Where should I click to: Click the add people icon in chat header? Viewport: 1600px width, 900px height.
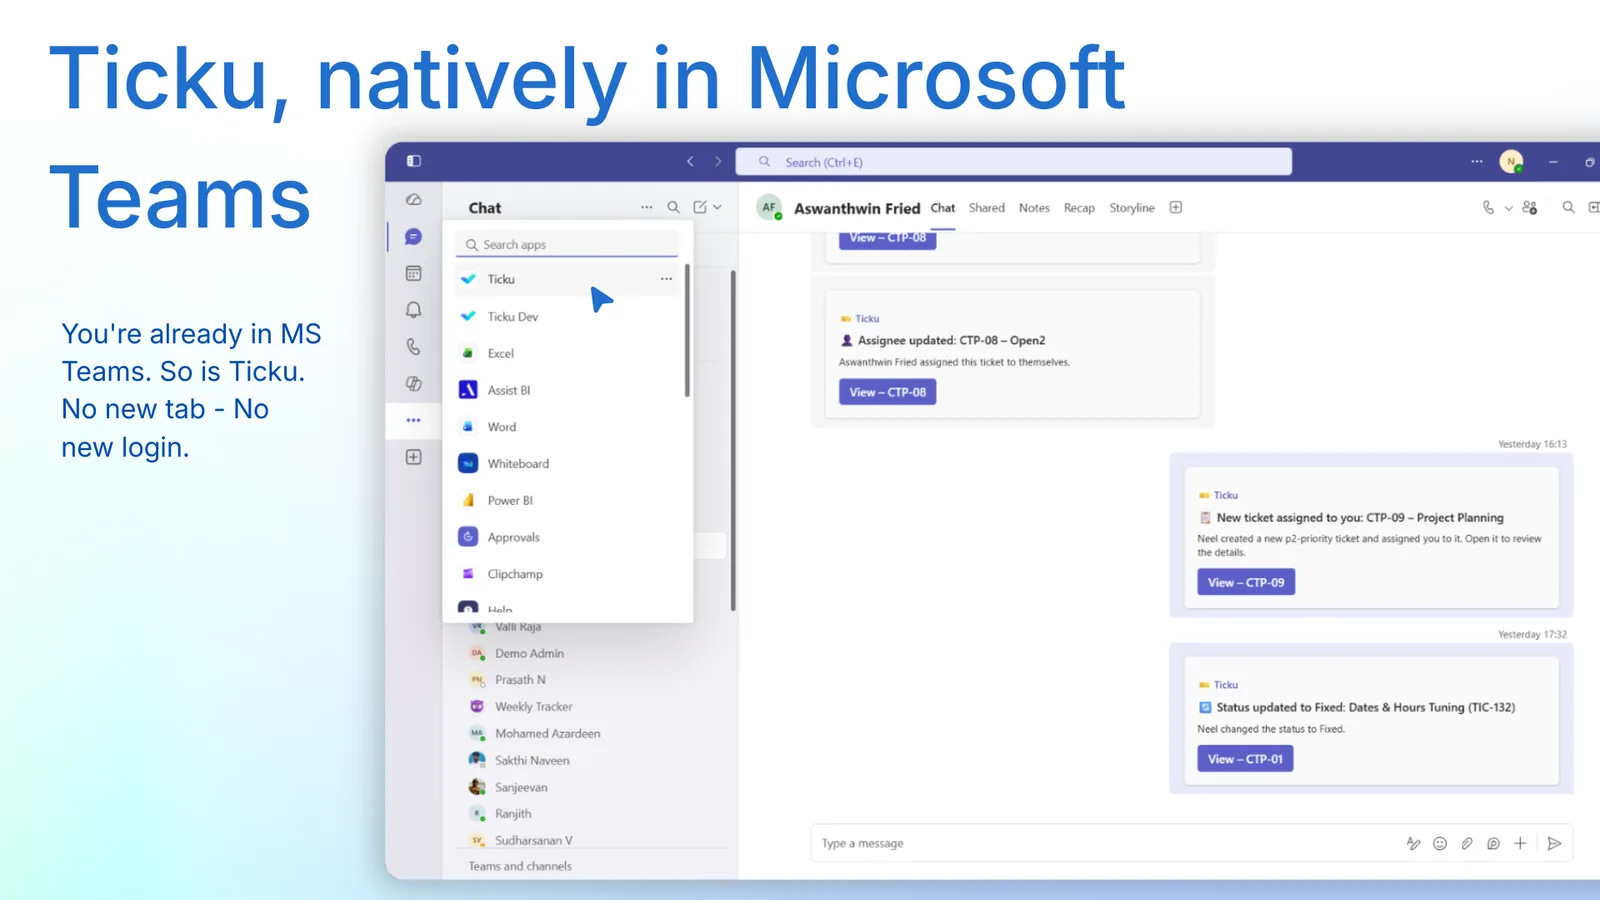pyautogui.click(x=1529, y=207)
